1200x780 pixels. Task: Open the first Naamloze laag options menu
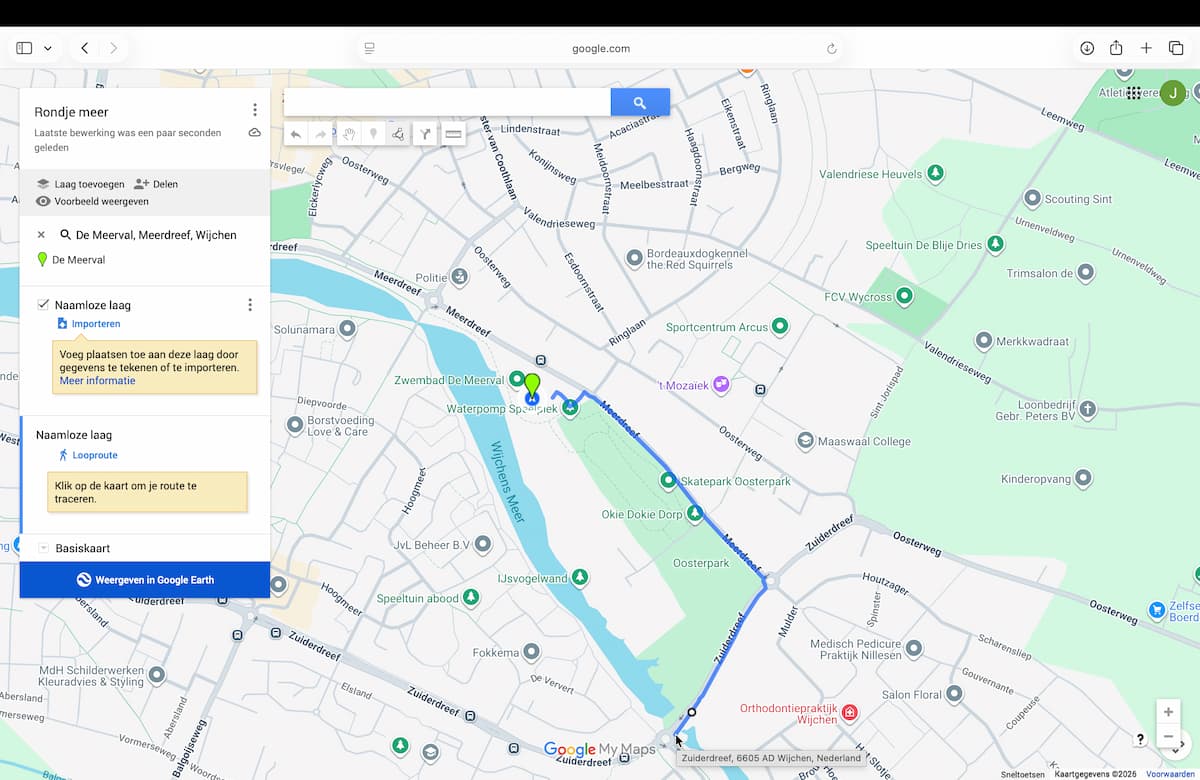[250, 305]
